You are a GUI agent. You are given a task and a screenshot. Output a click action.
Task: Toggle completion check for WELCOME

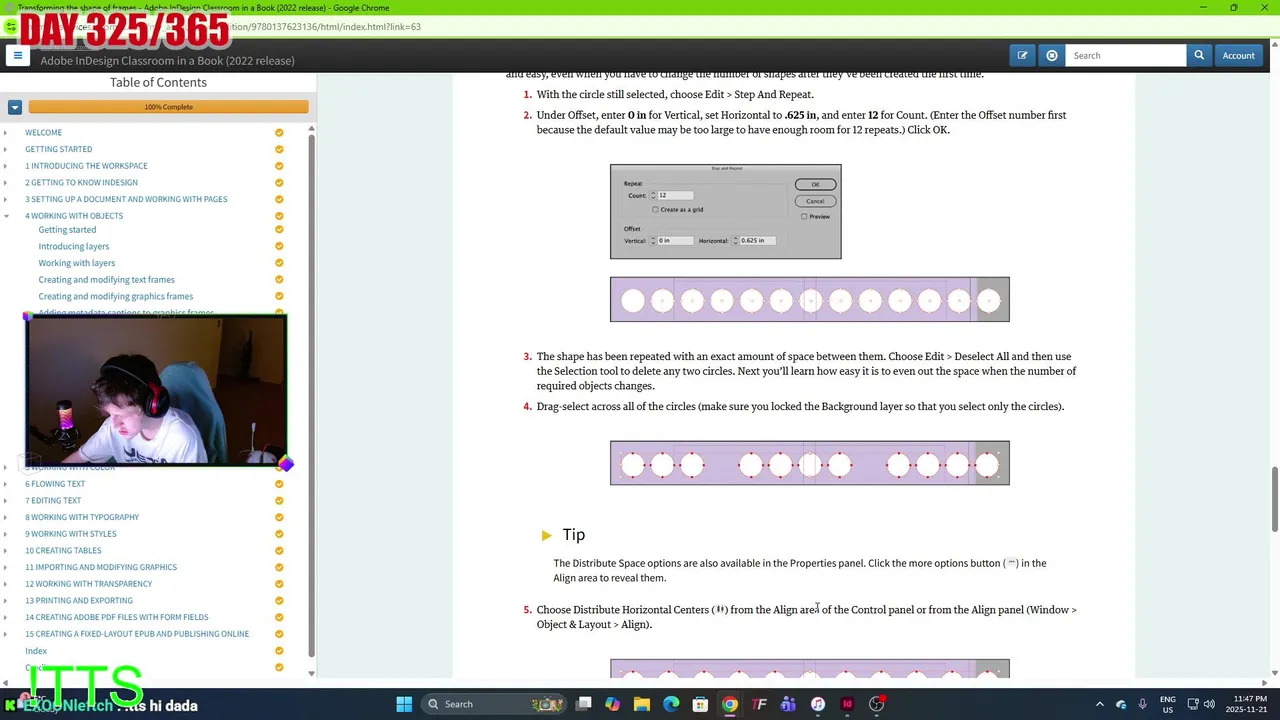click(x=279, y=132)
